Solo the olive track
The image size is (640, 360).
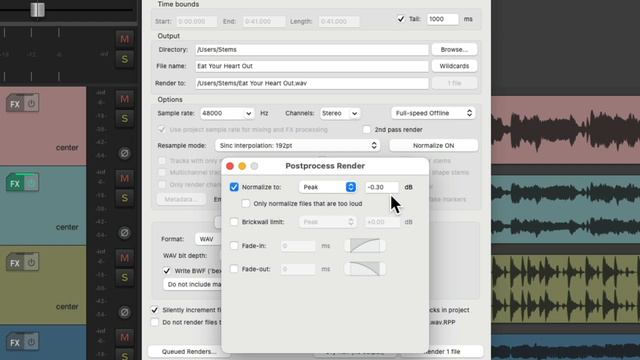pos(124,278)
